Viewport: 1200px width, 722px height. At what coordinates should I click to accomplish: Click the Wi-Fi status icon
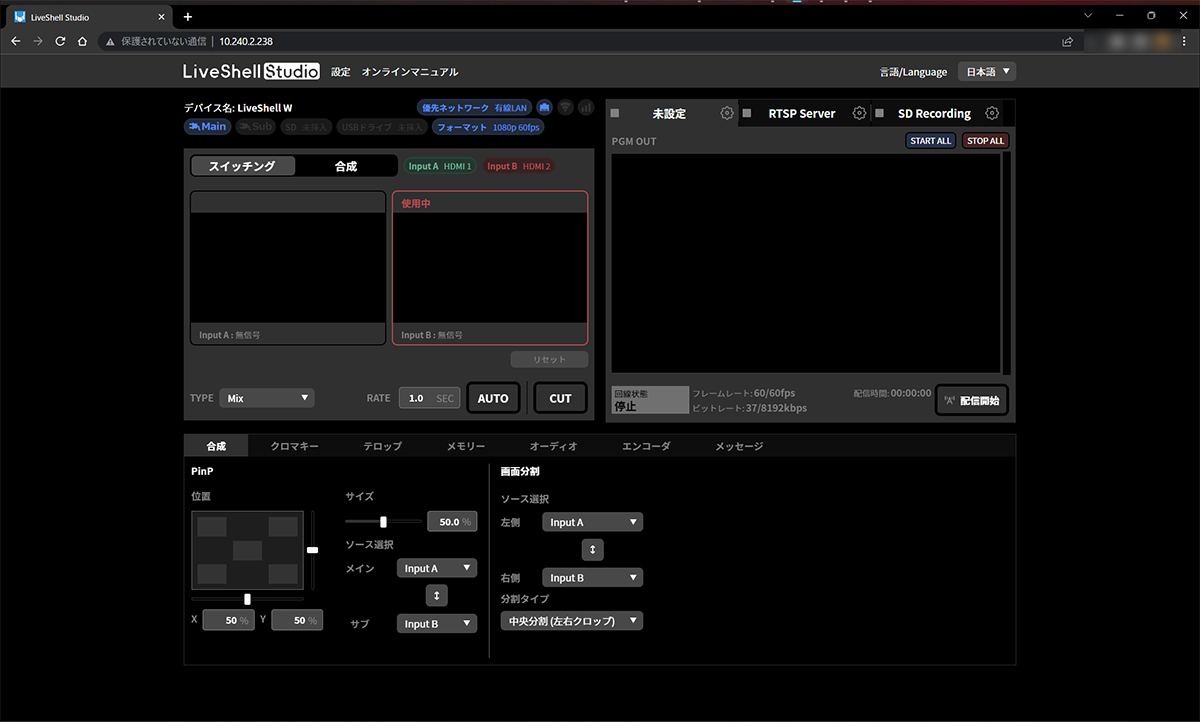pyautogui.click(x=565, y=107)
